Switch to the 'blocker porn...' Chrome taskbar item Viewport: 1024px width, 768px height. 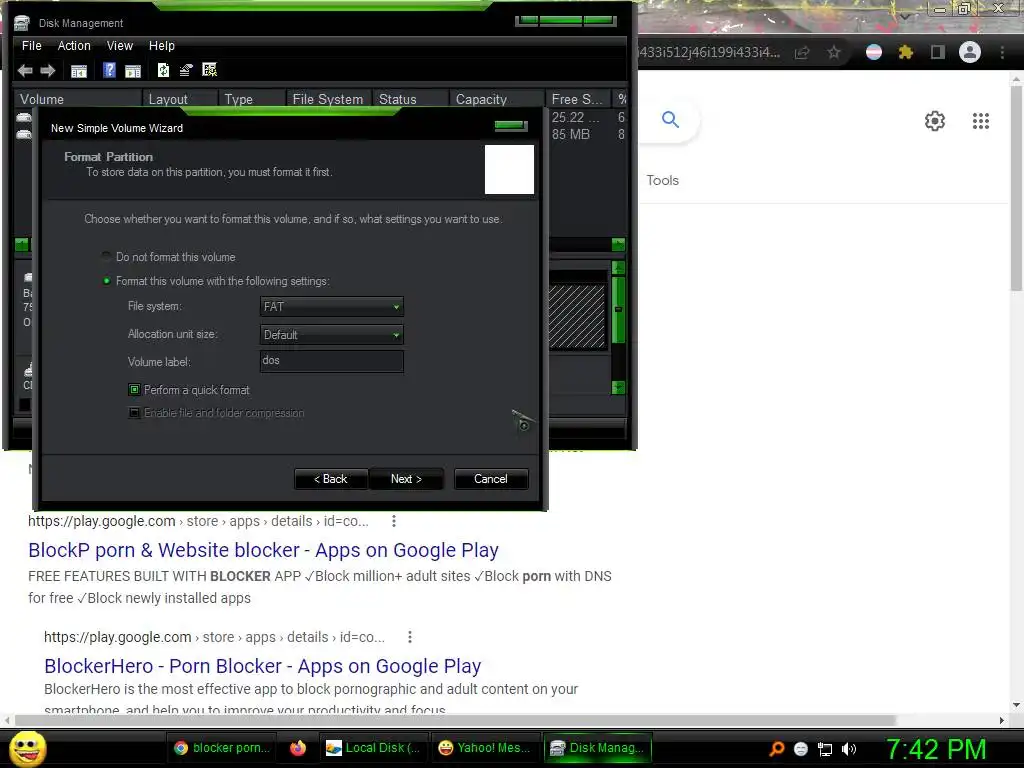222,748
